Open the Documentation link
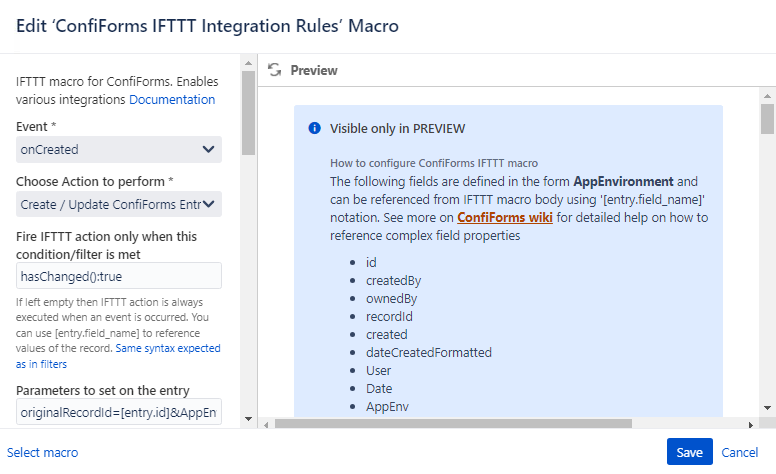776x474 pixels. pos(172,99)
